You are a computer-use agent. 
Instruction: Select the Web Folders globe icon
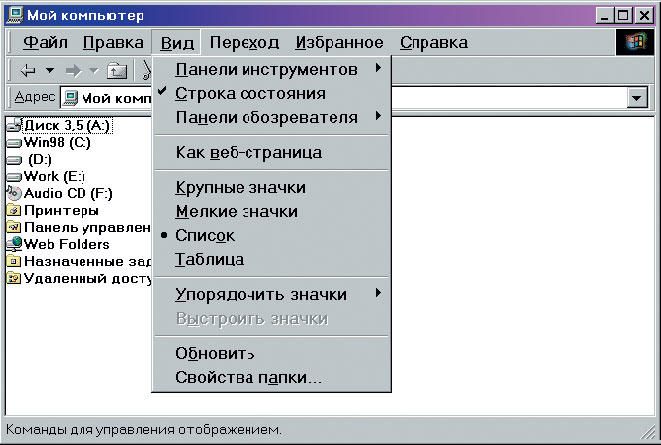point(14,244)
